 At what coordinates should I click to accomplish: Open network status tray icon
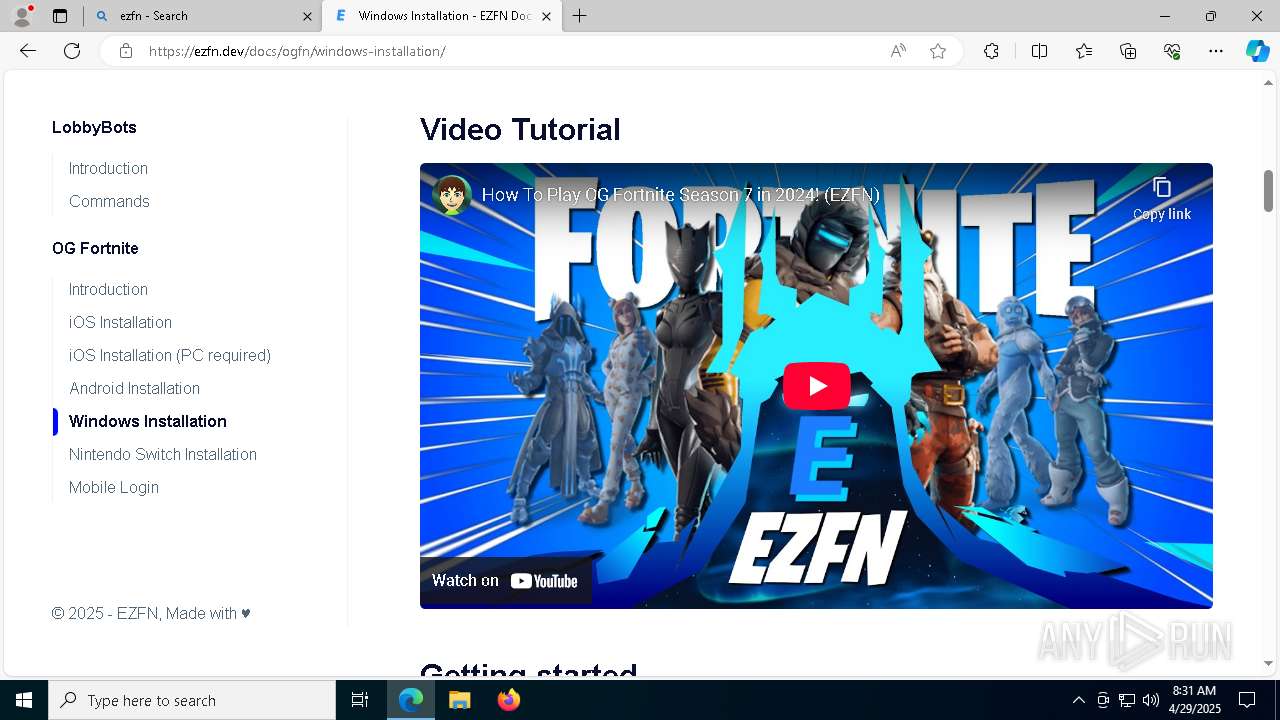[1127, 700]
